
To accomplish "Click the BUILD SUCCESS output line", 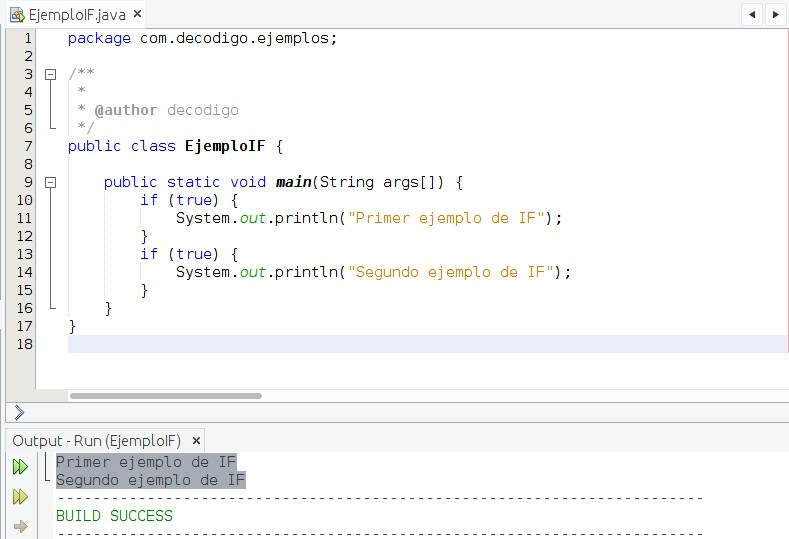I will [114, 516].
